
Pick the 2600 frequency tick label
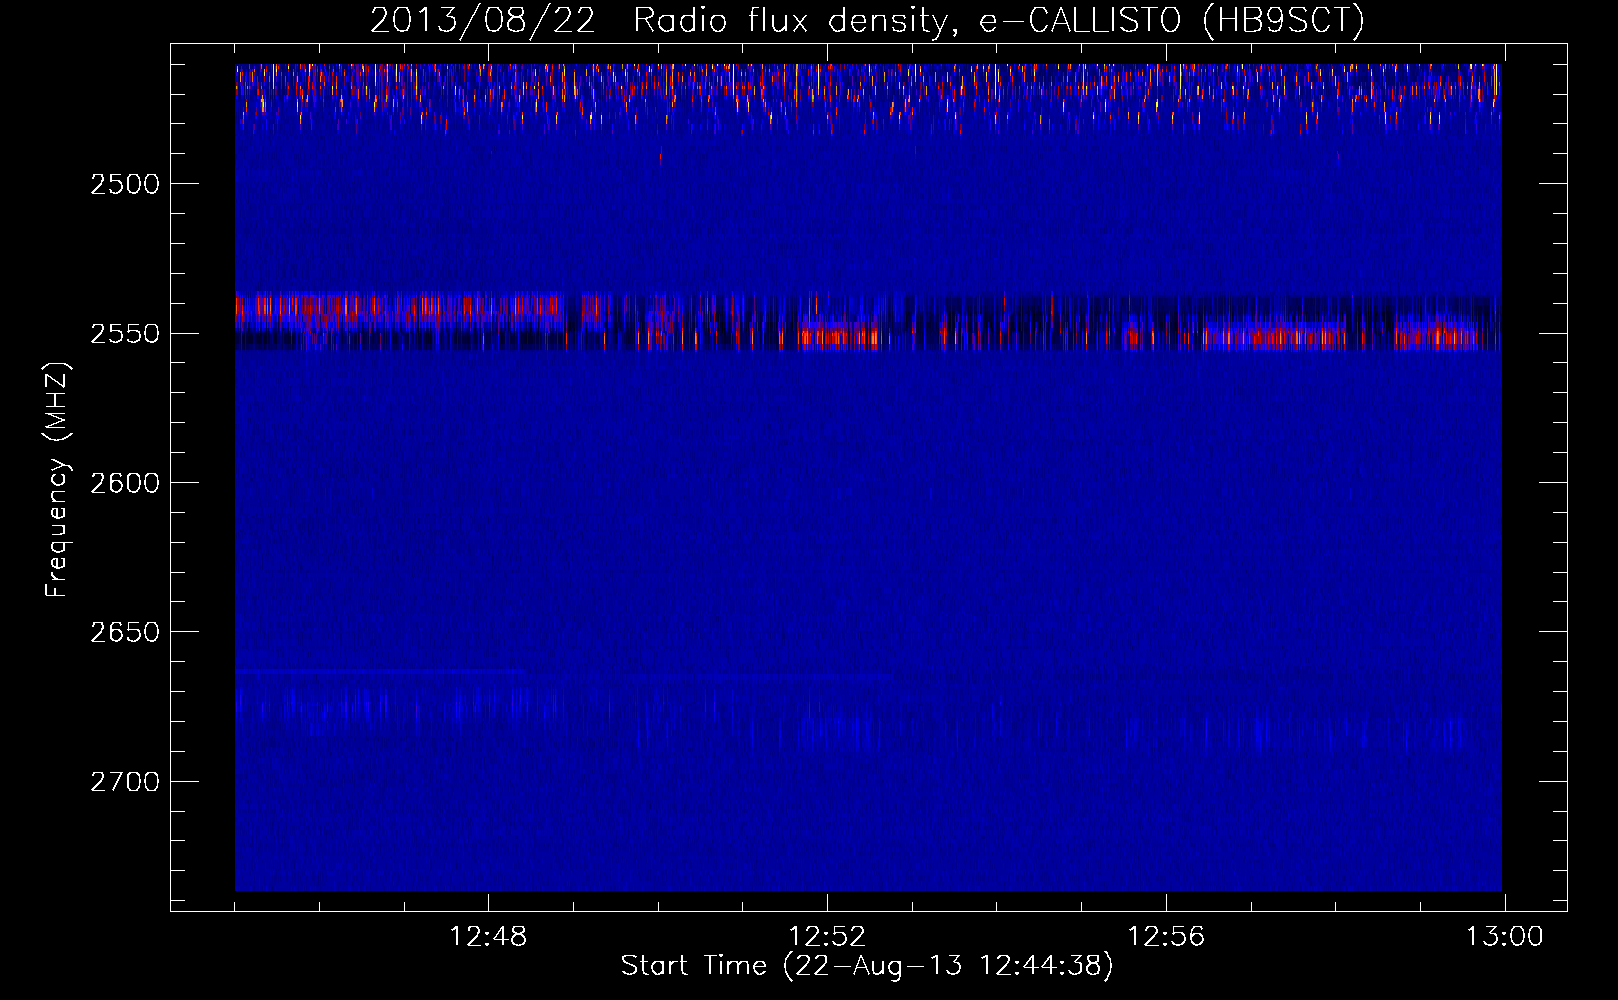tap(125, 483)
